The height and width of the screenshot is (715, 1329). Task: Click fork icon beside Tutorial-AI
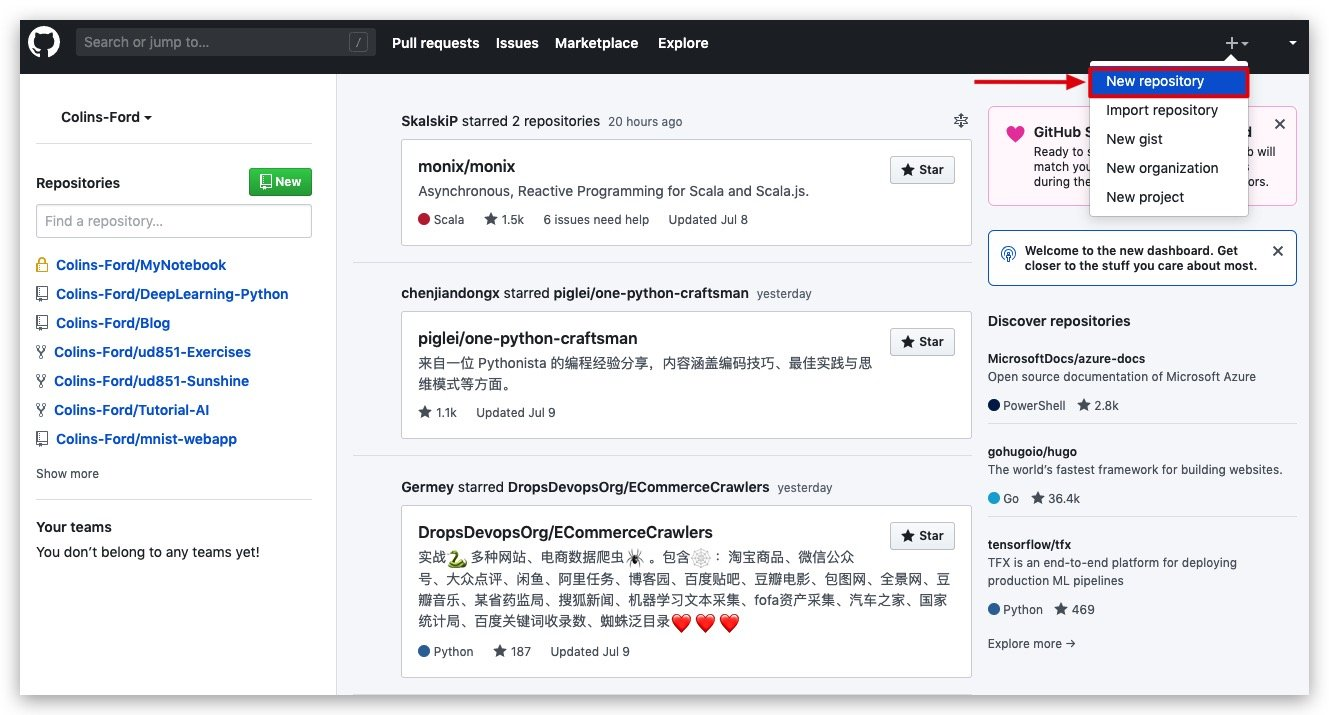(x=41, y=410)
